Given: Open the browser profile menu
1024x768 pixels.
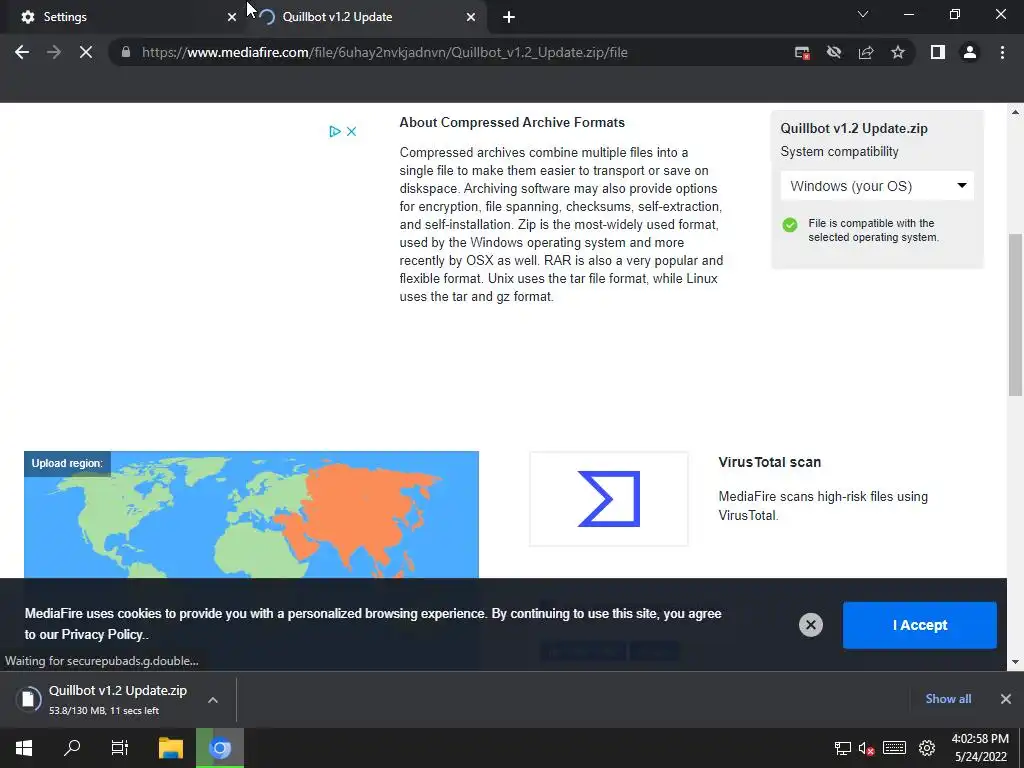Looking at the screenshot, I should click(970, 52).
